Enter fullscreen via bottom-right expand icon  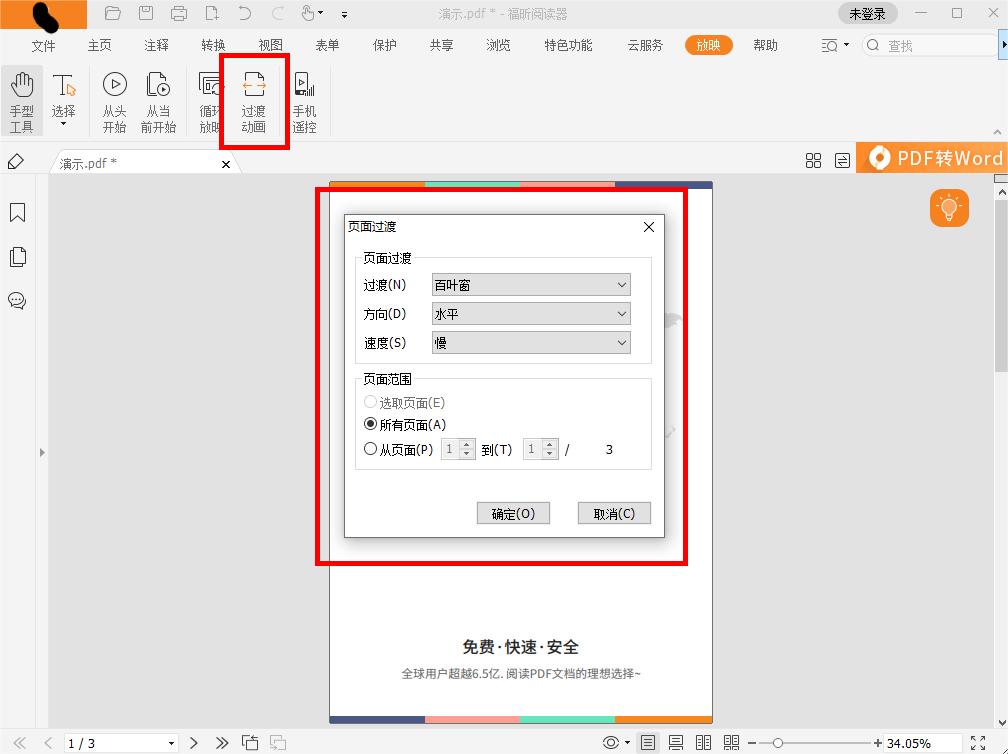coord(977,743)
